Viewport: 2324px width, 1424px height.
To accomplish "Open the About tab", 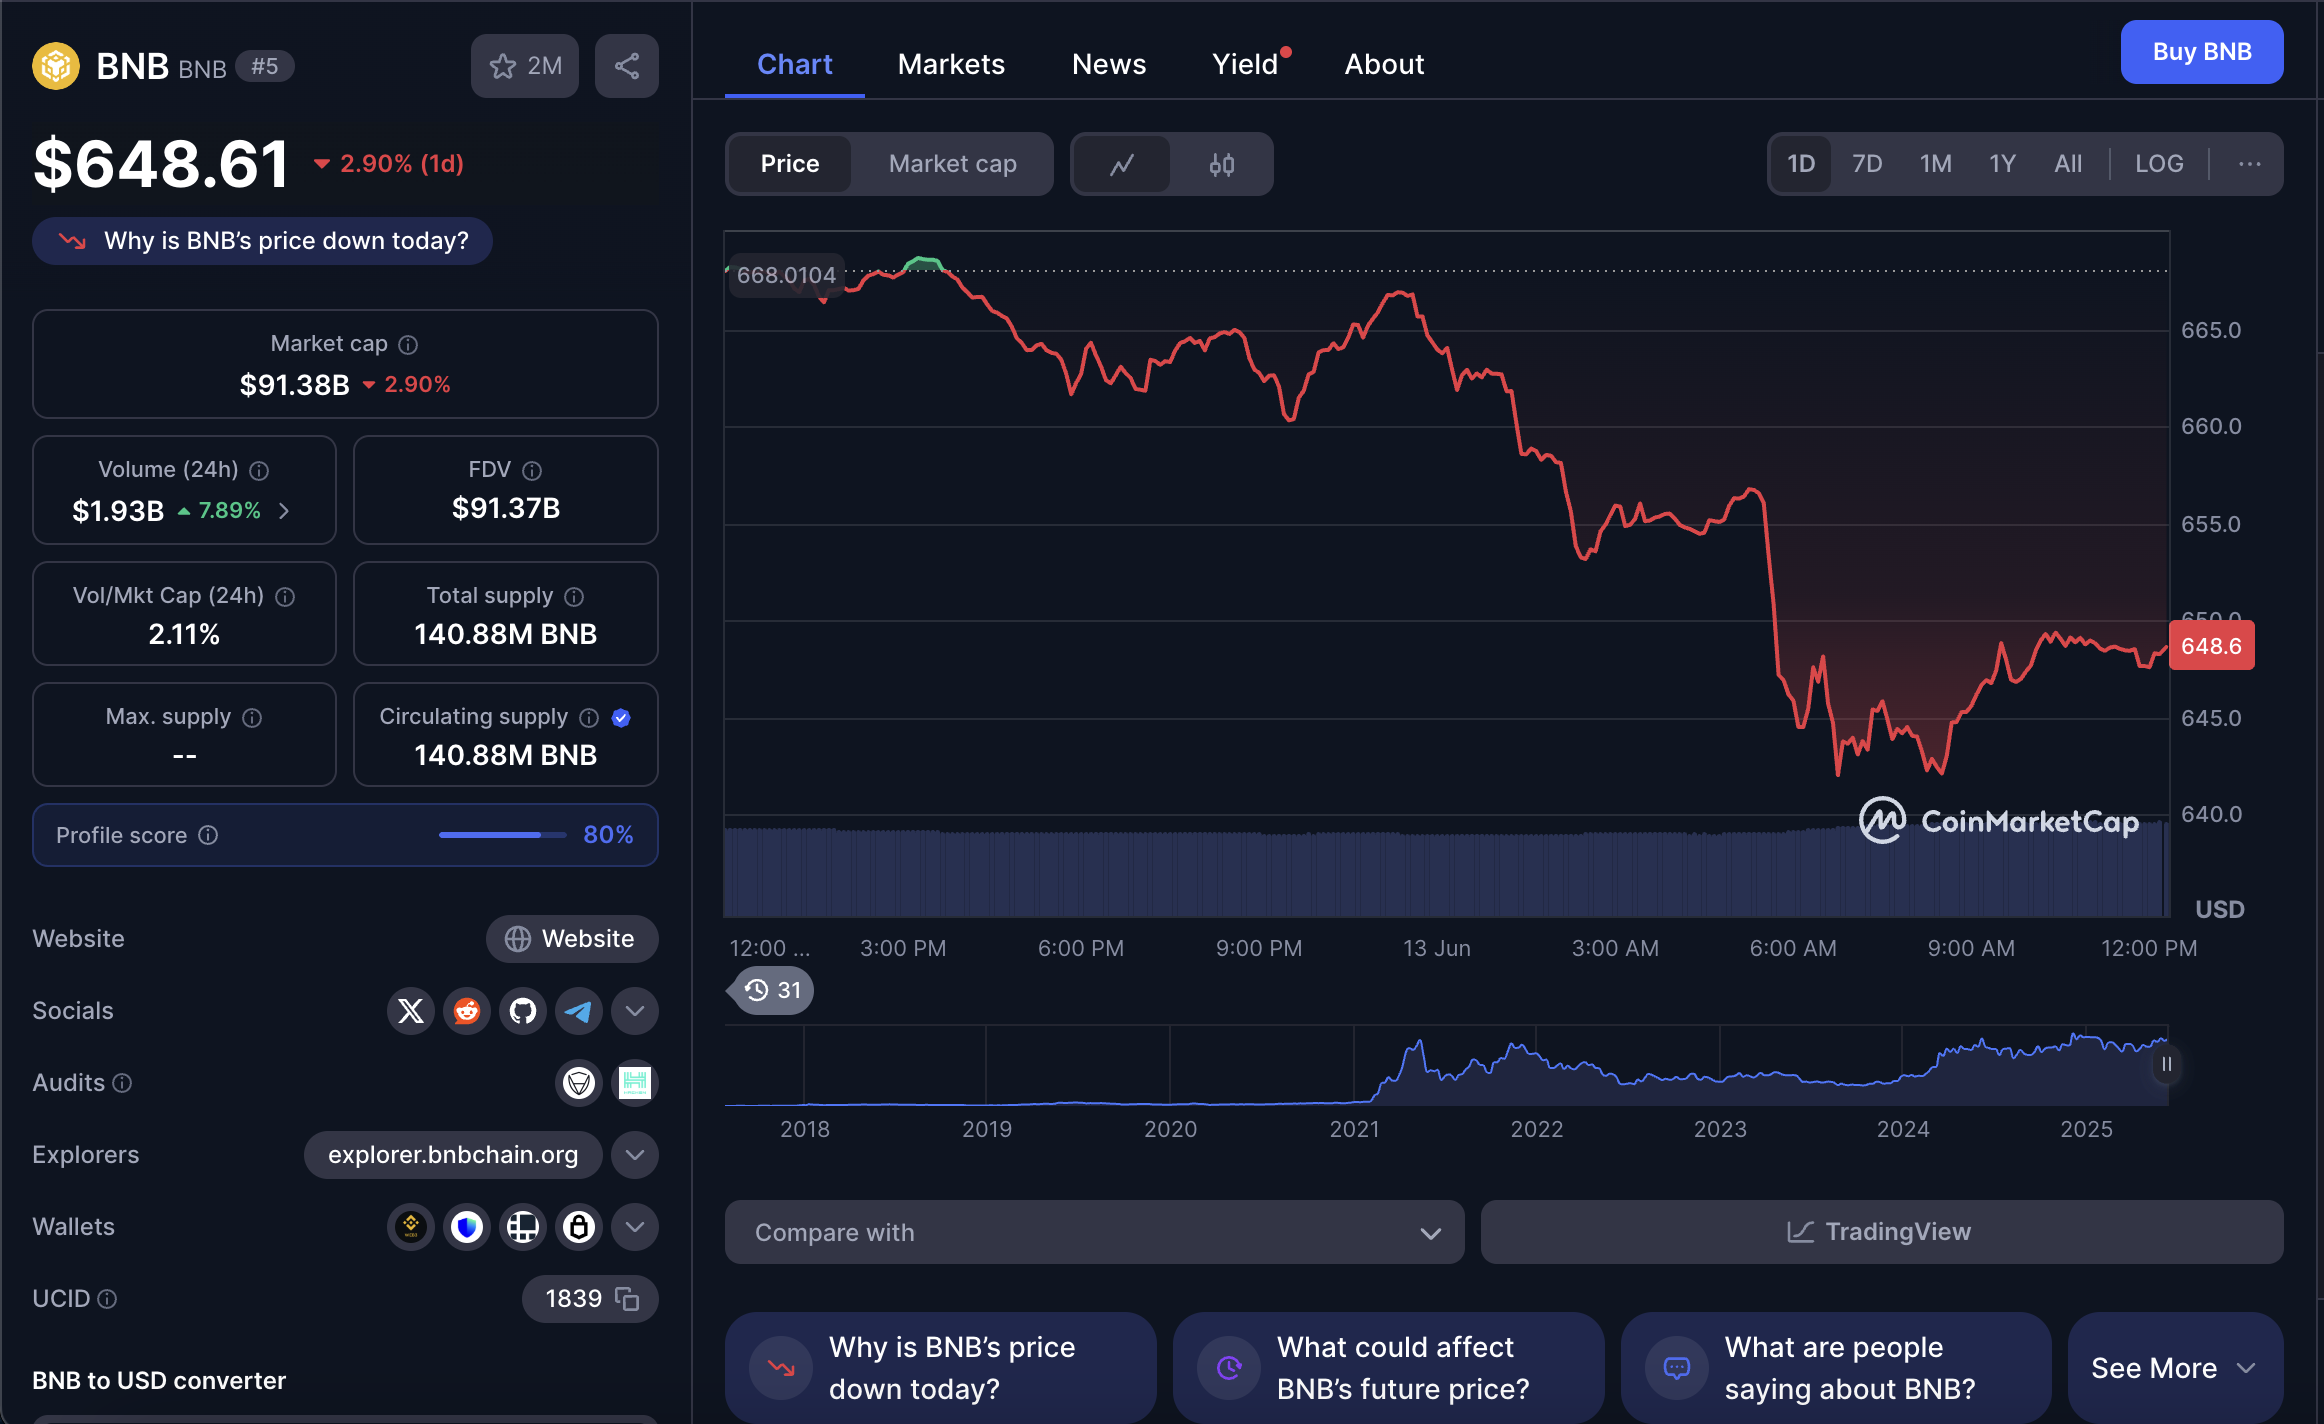I will click(x=1385, y=64).
